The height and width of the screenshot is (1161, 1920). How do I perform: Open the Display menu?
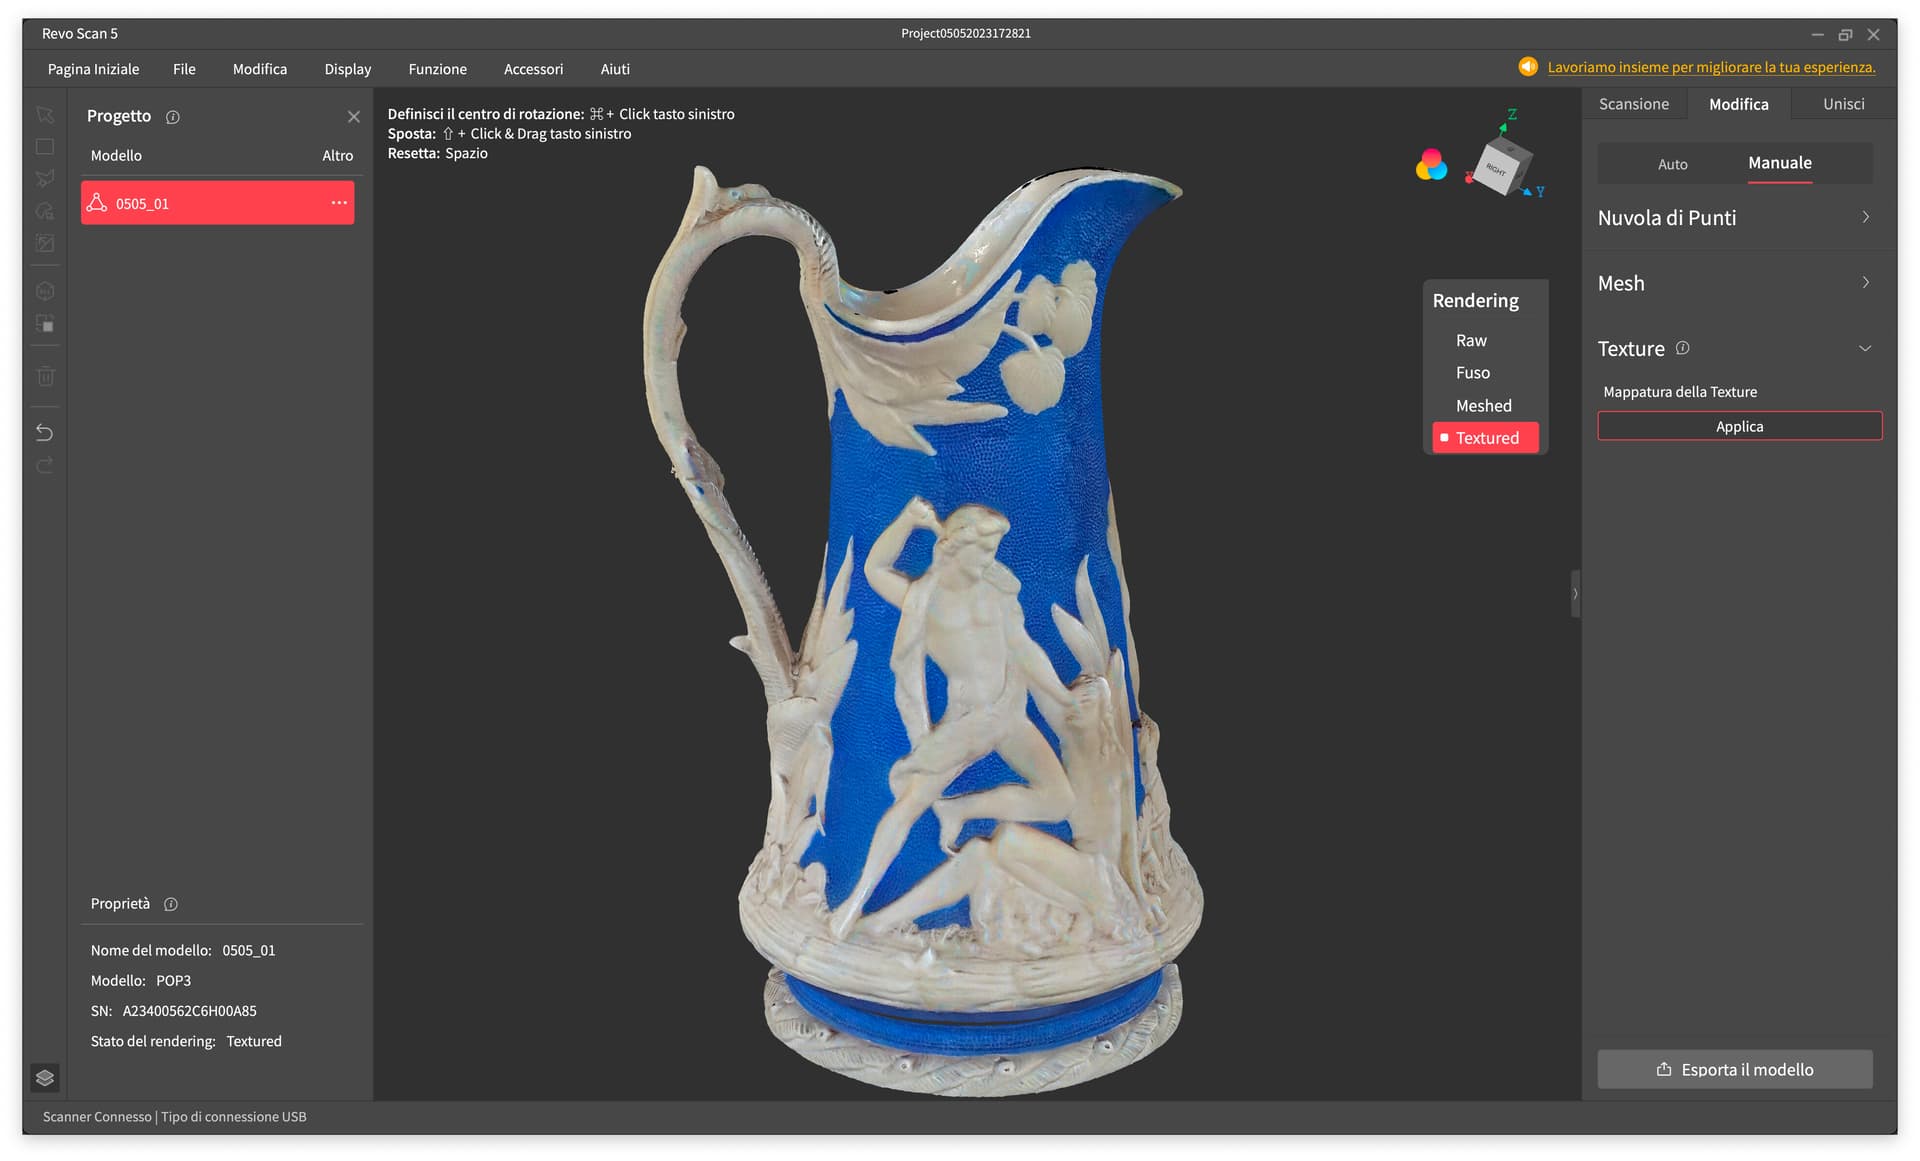pyautogui.click(x=348, y=69)
